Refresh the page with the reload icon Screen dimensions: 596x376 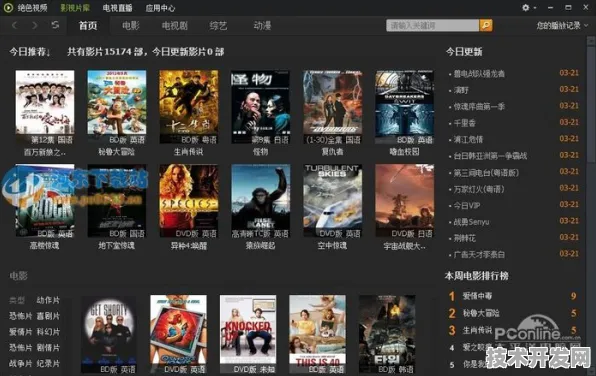pos(55,25)
